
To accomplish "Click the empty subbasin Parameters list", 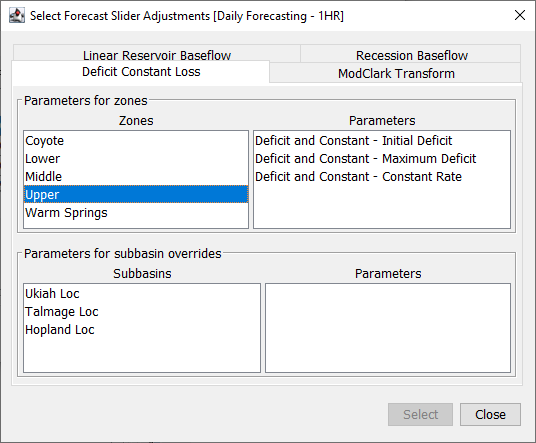I will coord(388,328).
